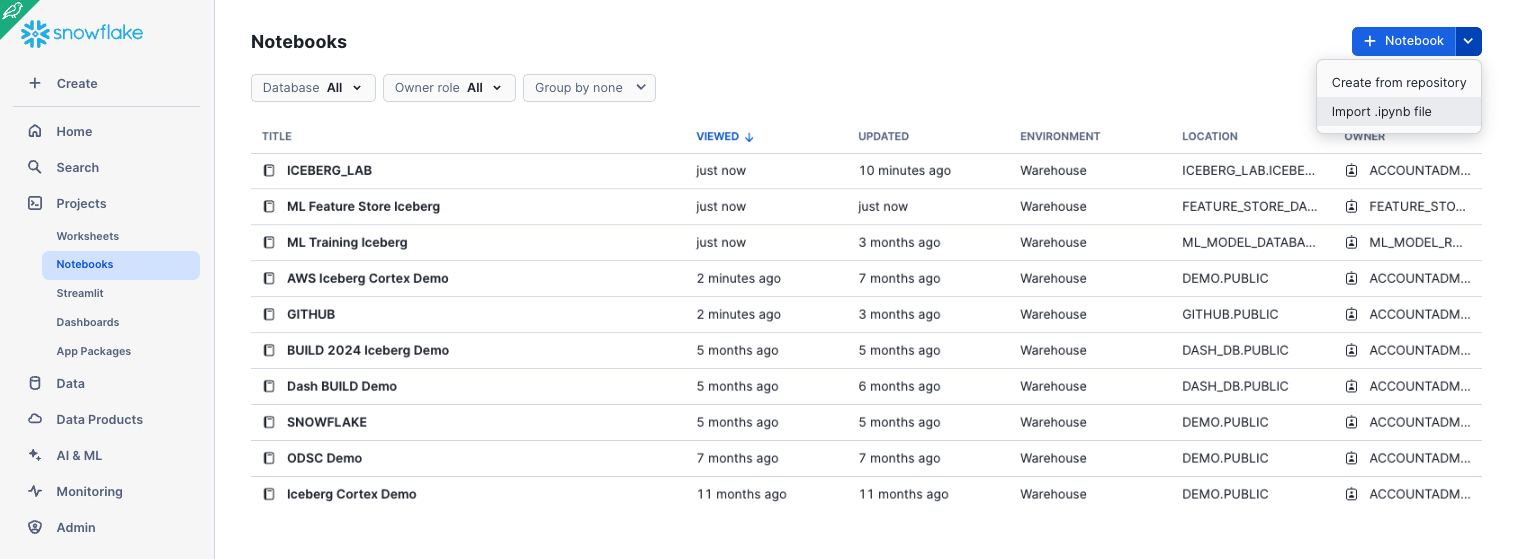Open Streamlit under Projects

80,293
